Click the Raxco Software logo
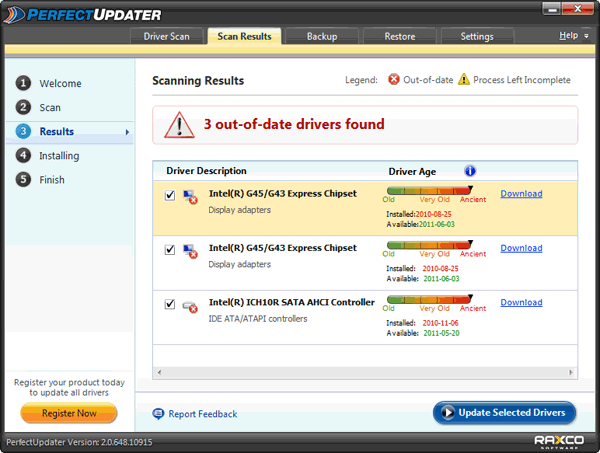 tap(559, 442)
